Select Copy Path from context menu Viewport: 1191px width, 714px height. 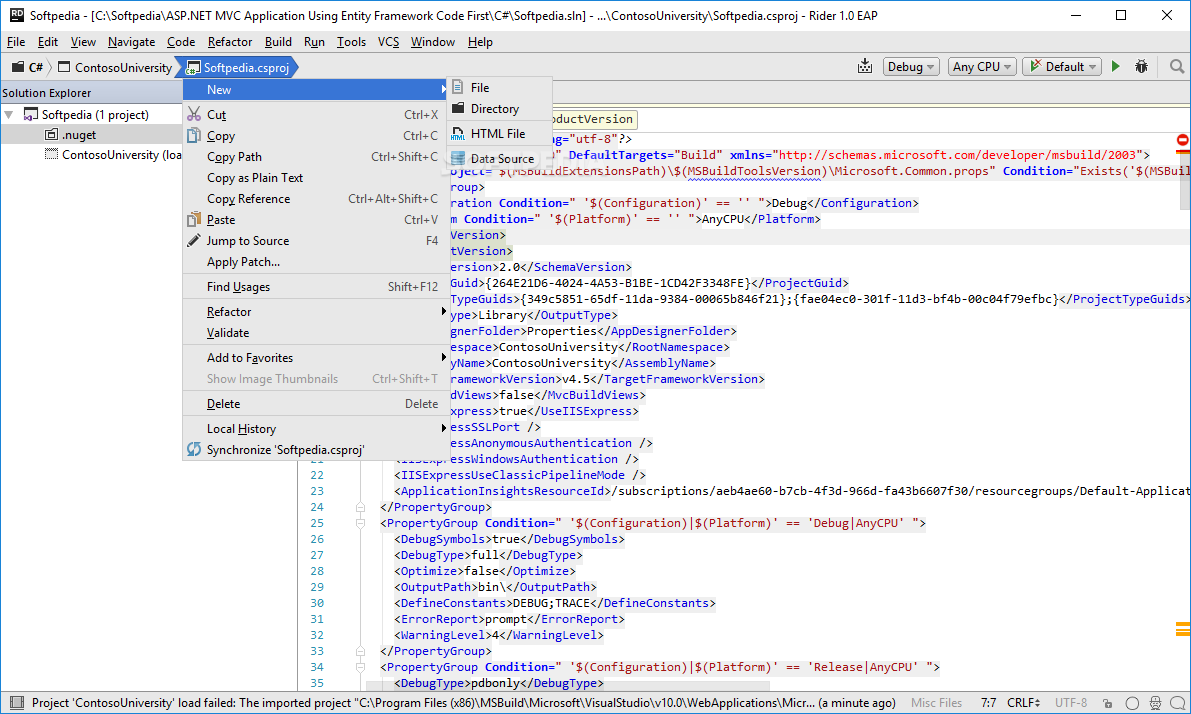(314, 156)
